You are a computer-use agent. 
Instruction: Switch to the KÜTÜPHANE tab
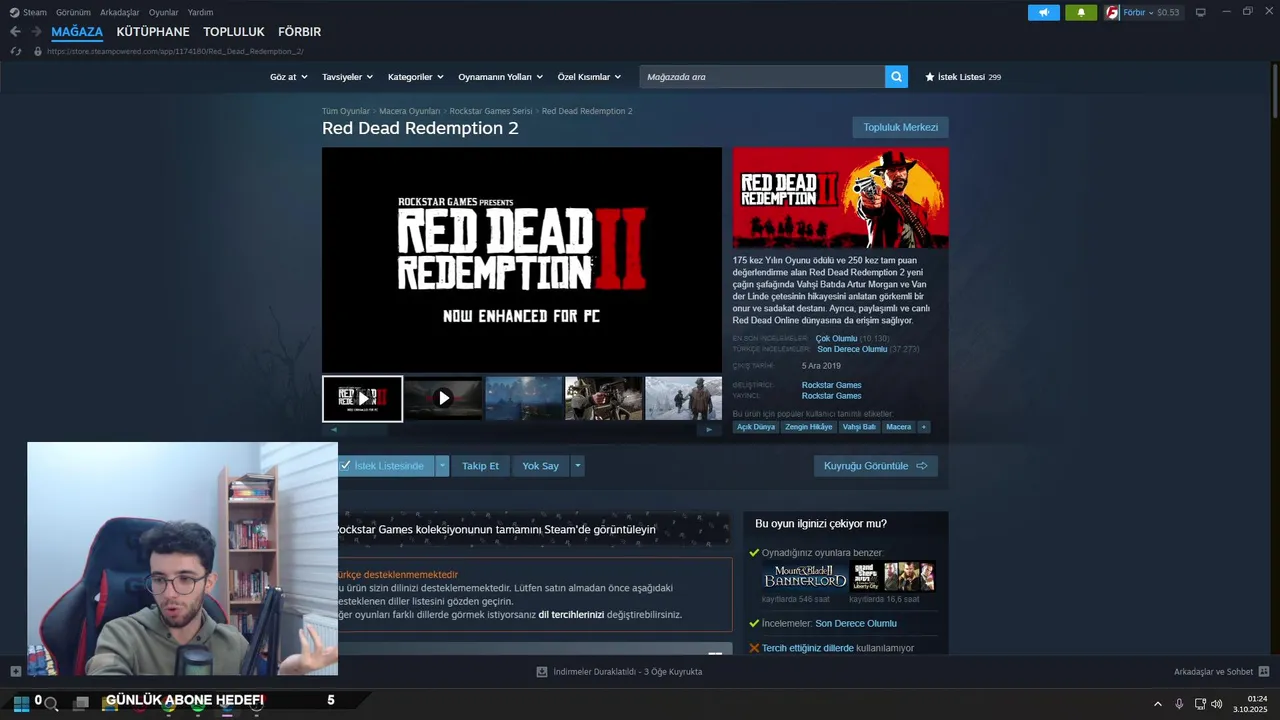[153, 32]
